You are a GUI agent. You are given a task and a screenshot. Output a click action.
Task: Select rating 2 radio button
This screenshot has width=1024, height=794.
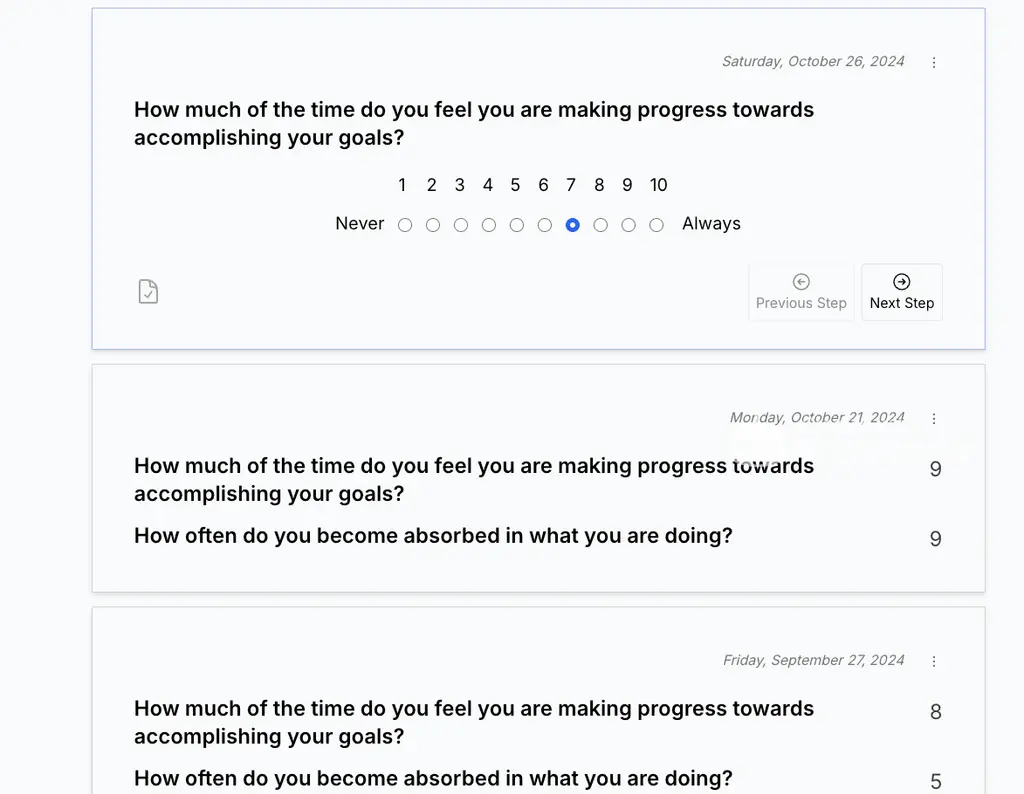click(x=433, y=225)
